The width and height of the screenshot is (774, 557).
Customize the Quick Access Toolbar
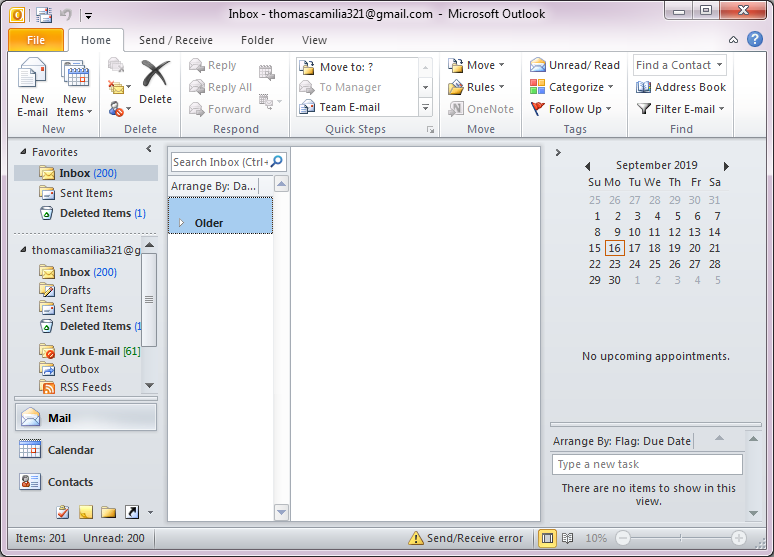point(88,15)
